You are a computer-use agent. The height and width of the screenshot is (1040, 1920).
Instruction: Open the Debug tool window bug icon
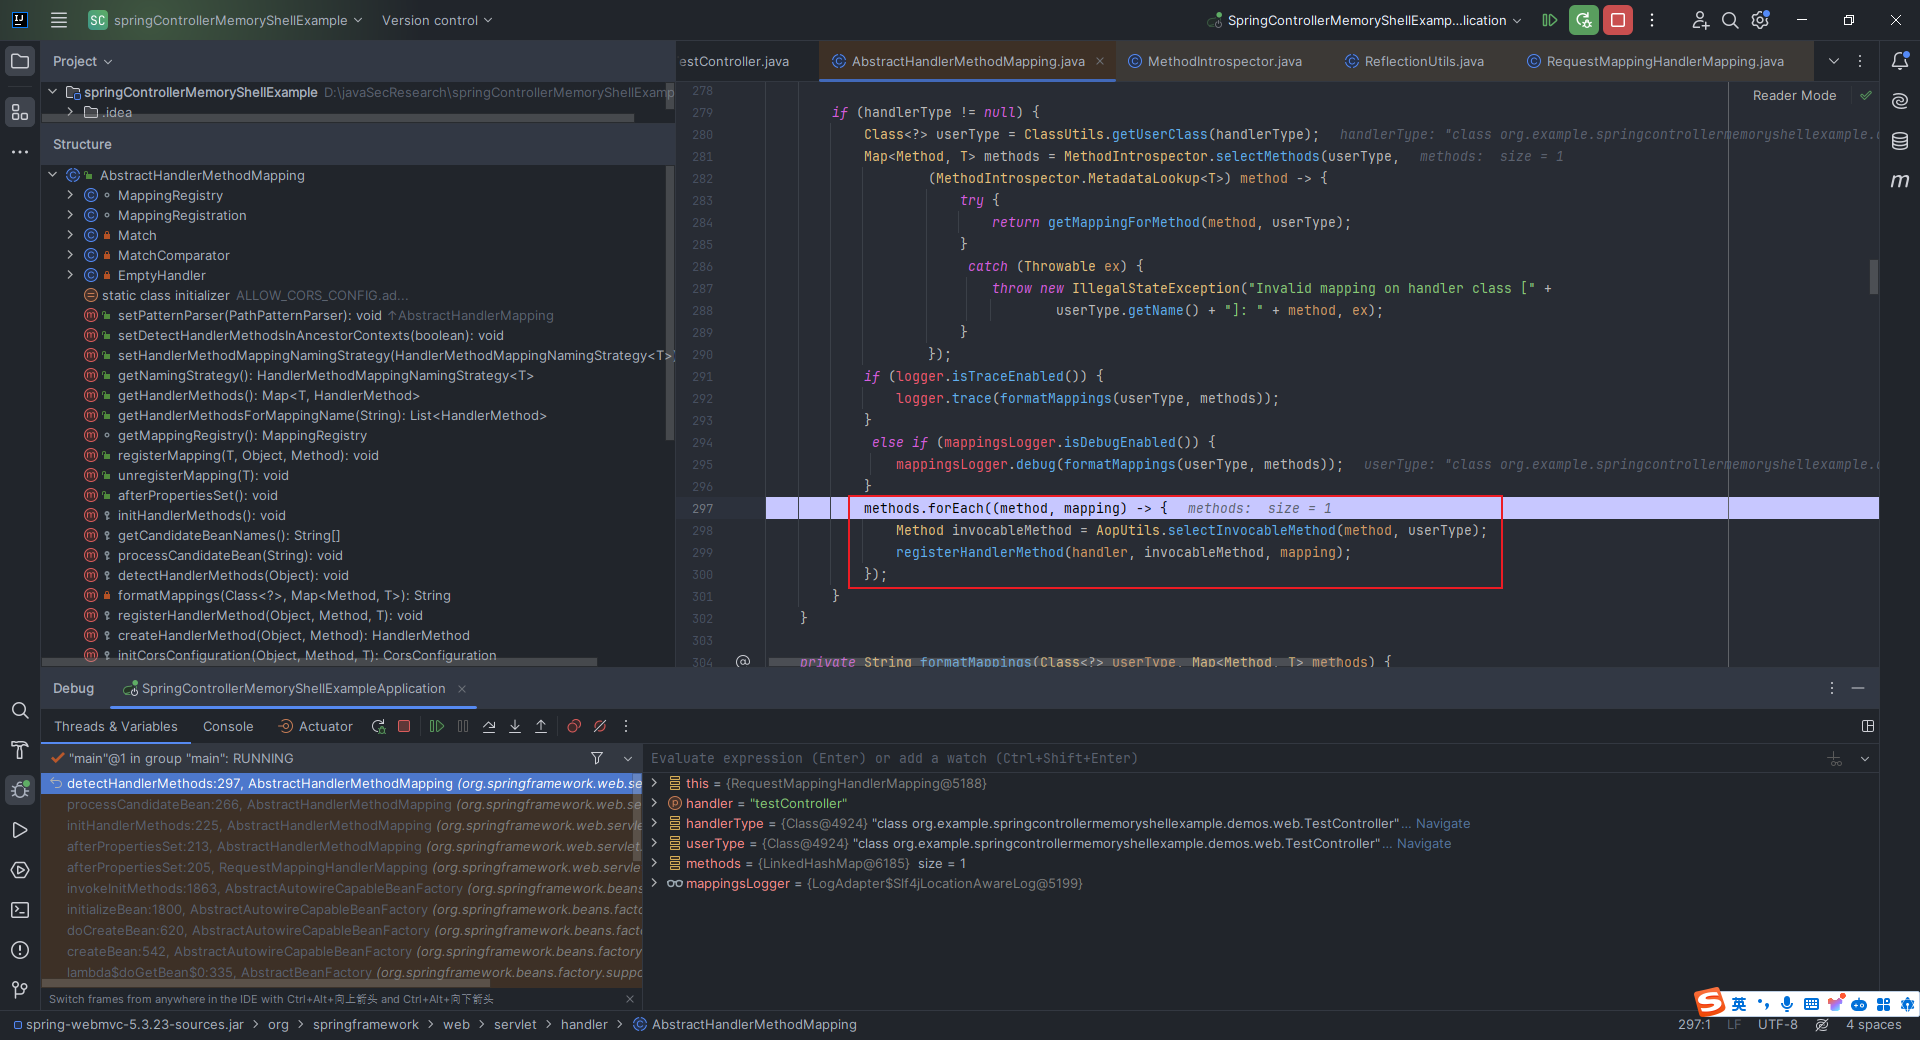[20, 790]
